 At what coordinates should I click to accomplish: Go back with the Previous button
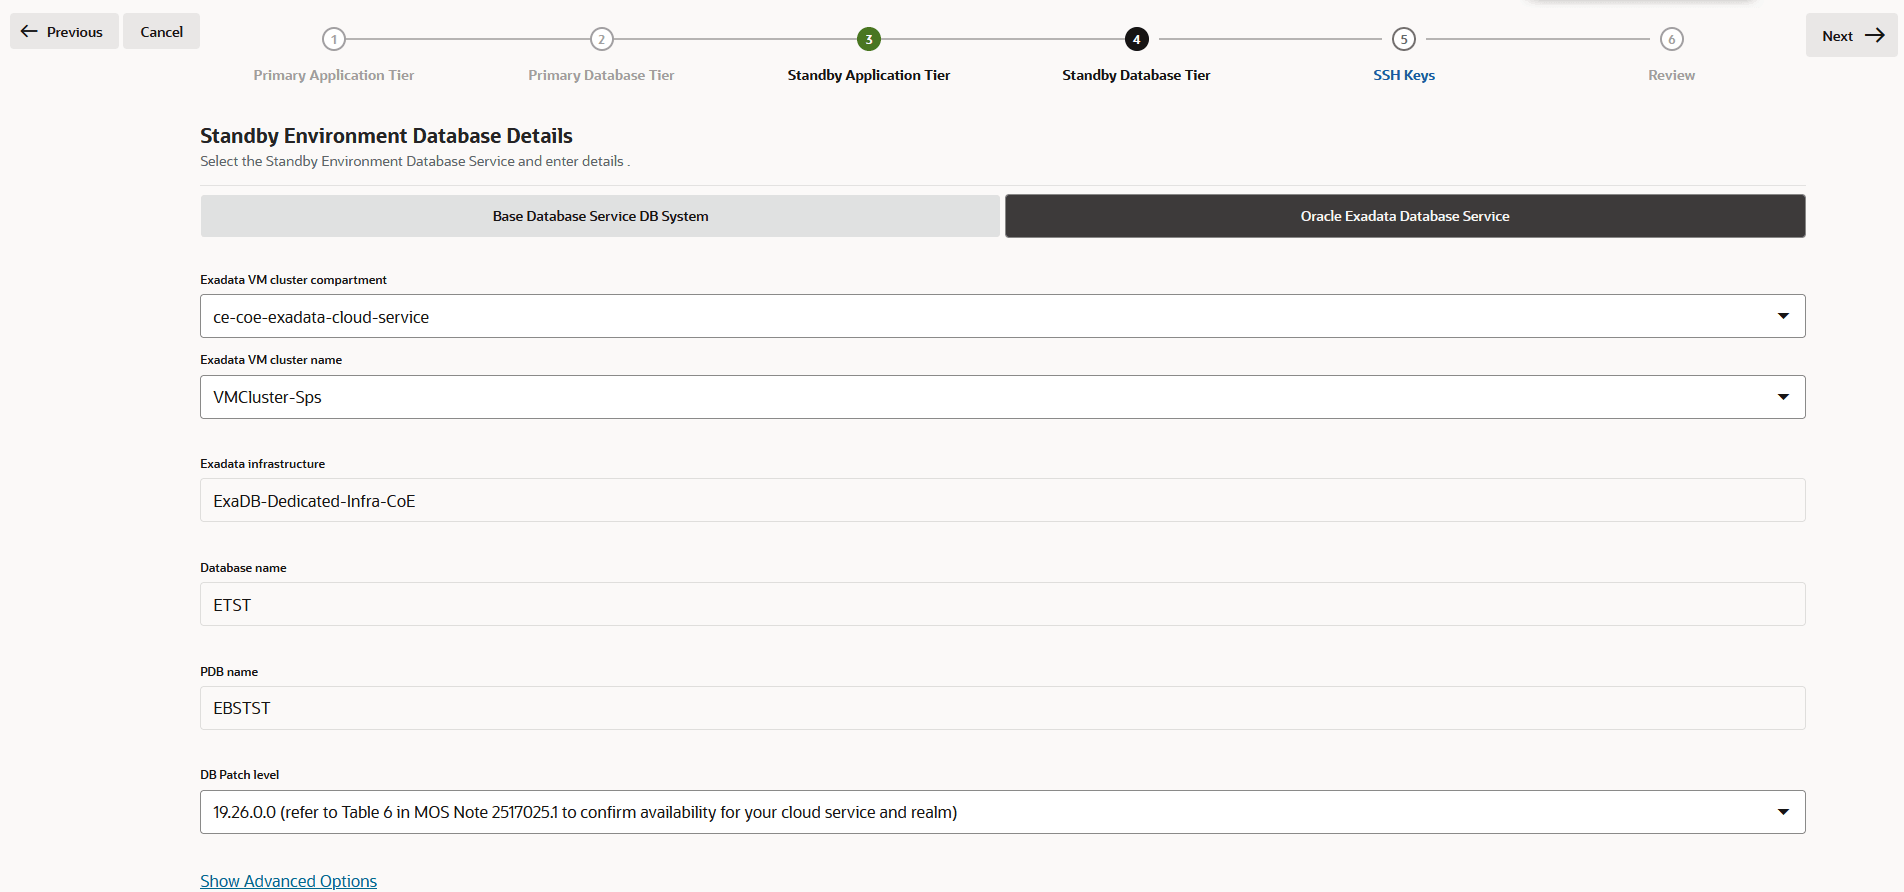(64, 32)
